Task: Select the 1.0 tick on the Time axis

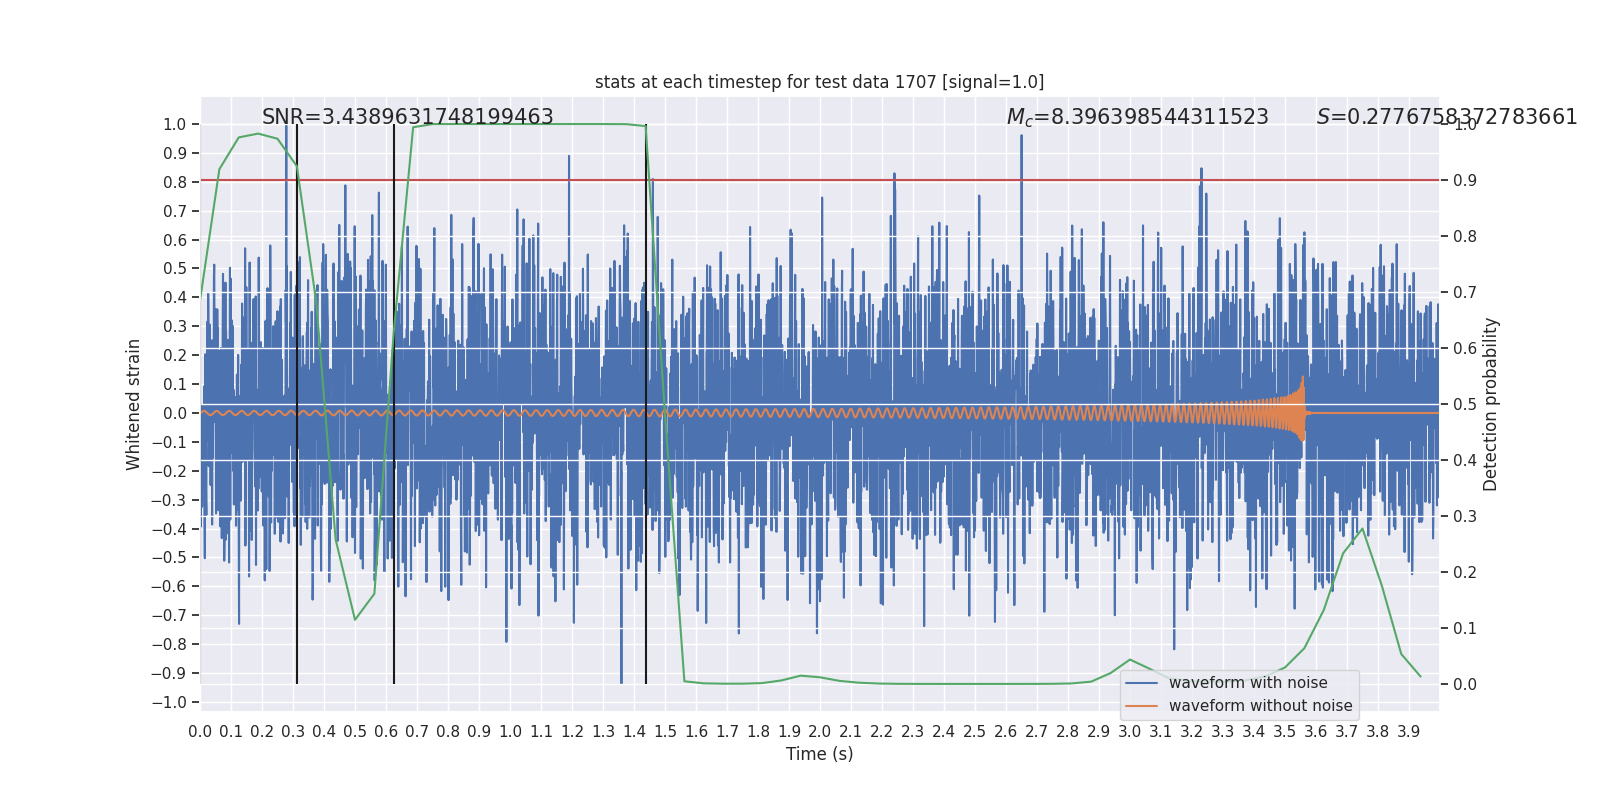Action: (x=510, y=732)
